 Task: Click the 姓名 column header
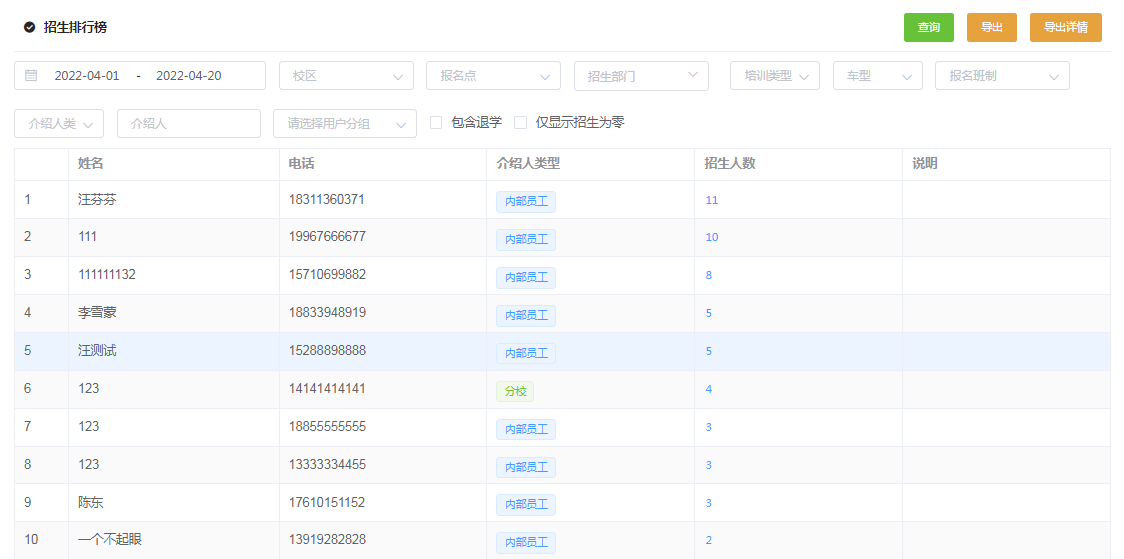(x=91, y=163)
